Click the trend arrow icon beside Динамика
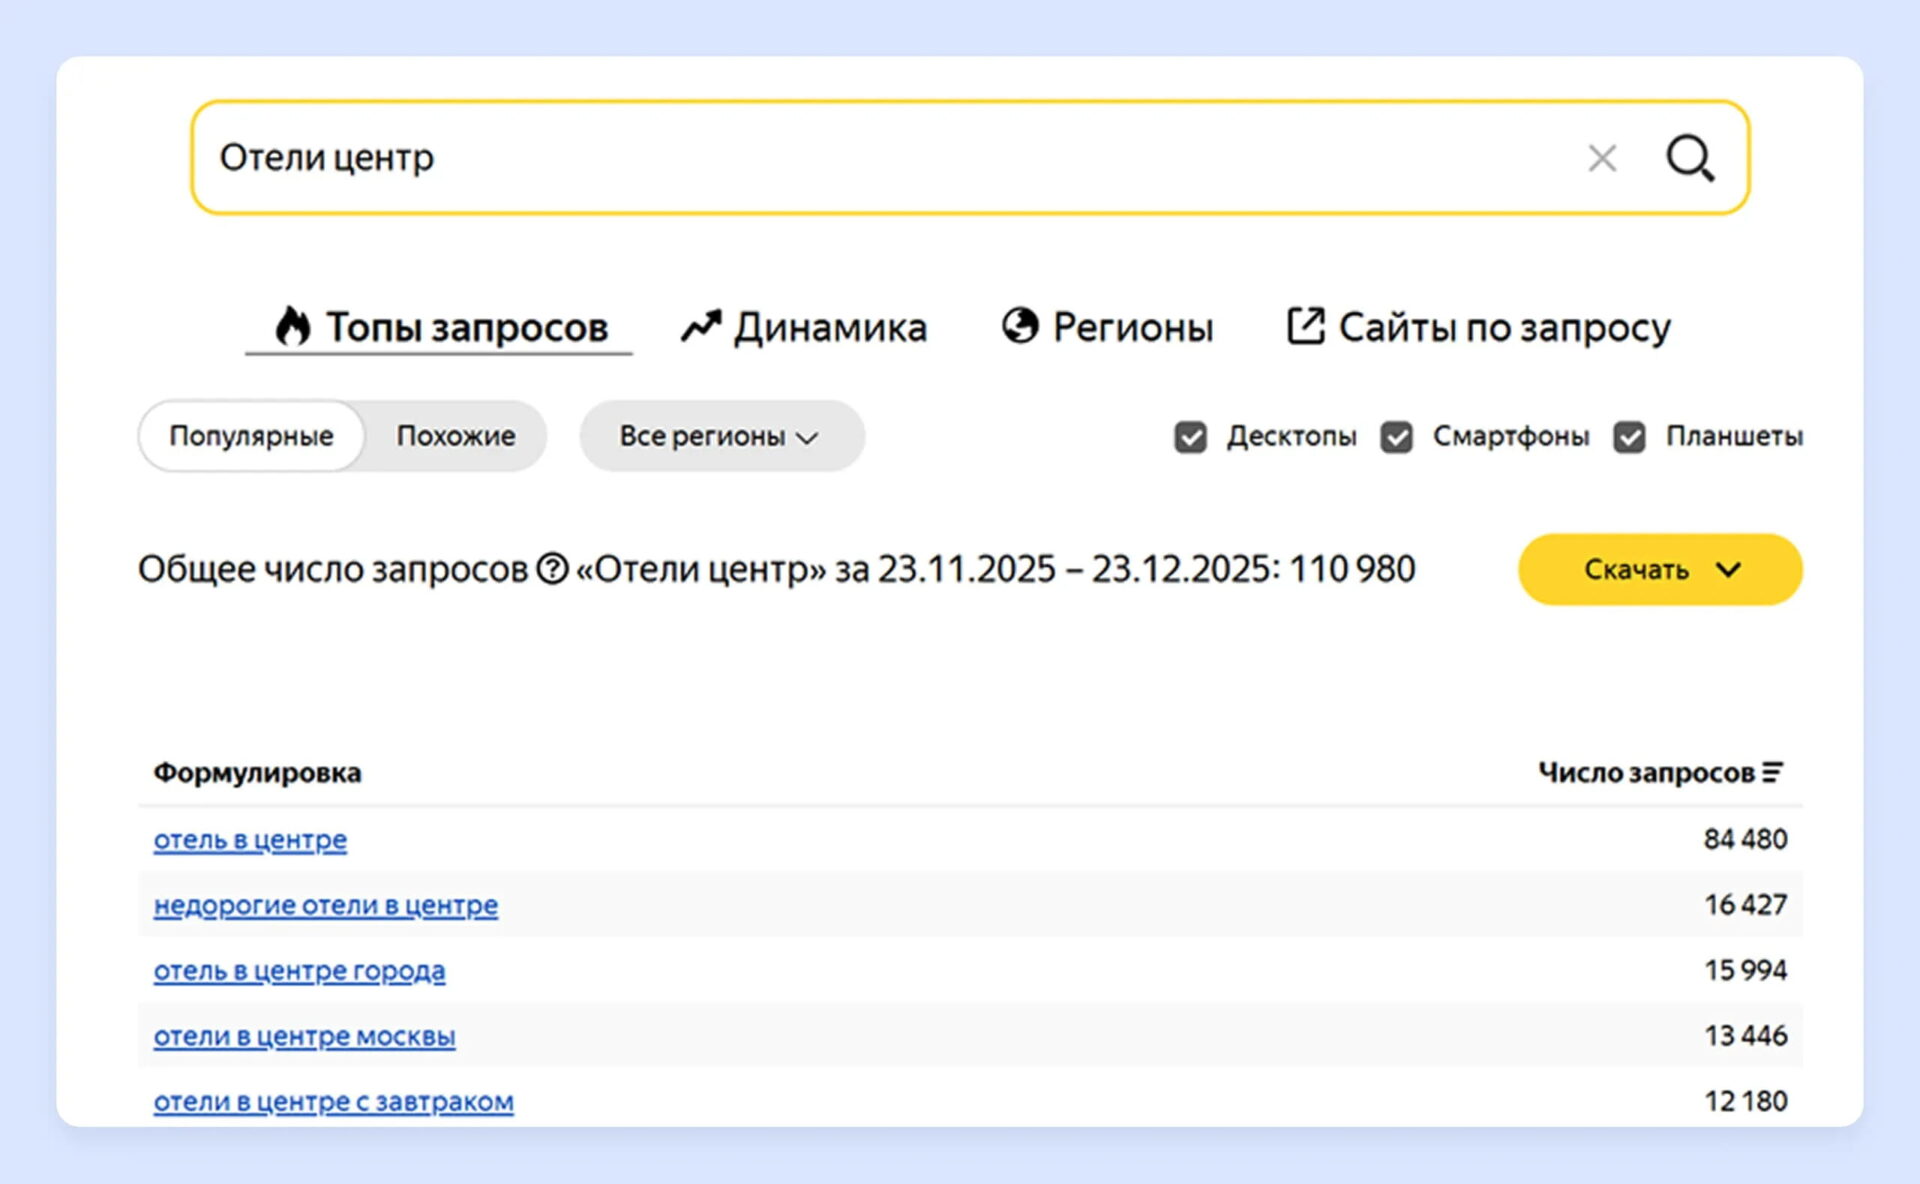1920x1184 pixels. point(701,326)
